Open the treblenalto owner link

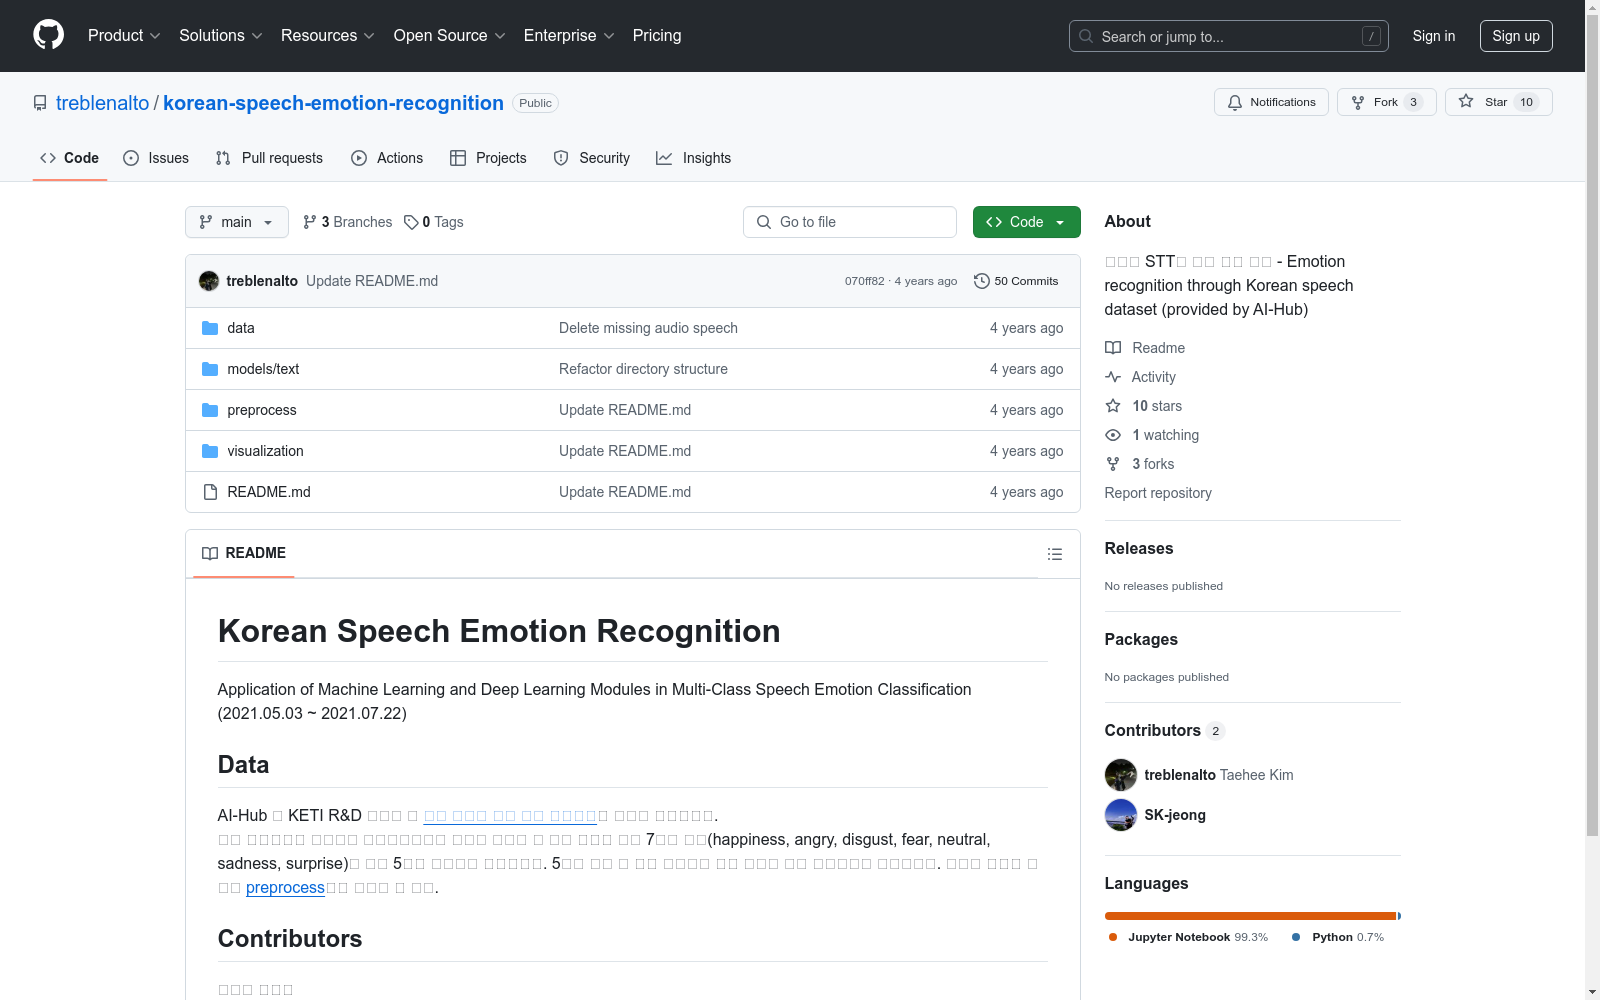point(103,103)
